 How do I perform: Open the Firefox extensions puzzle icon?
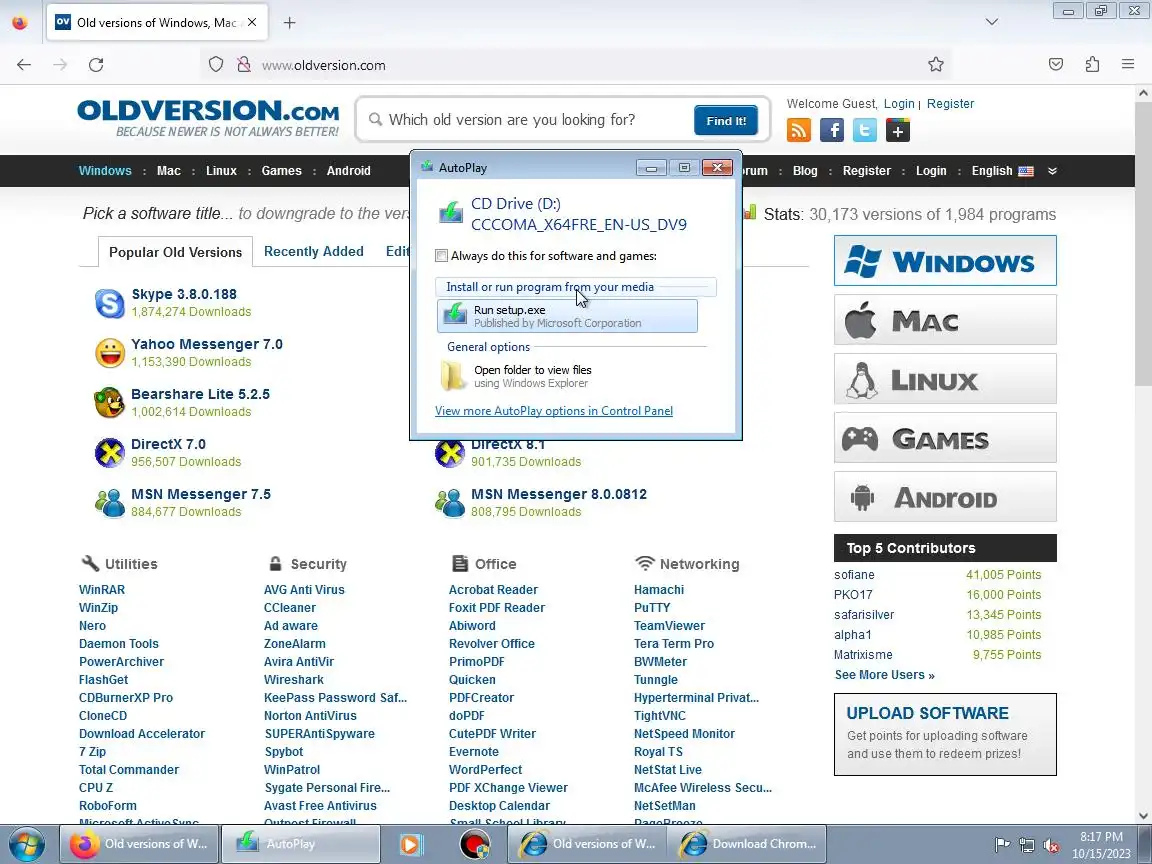[1092, 65]
